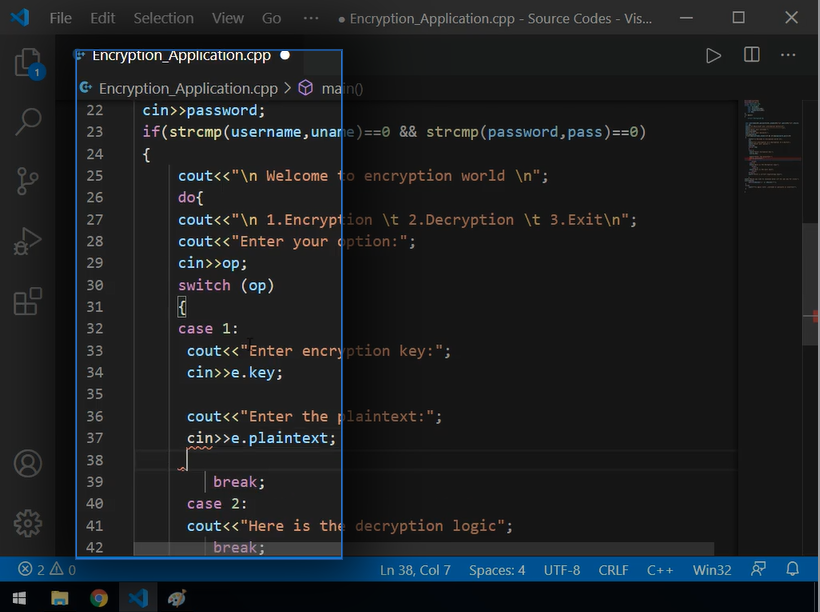Open the Manage settings gear
The width and height of the screenshot is (820, 612).
point(27,523)
